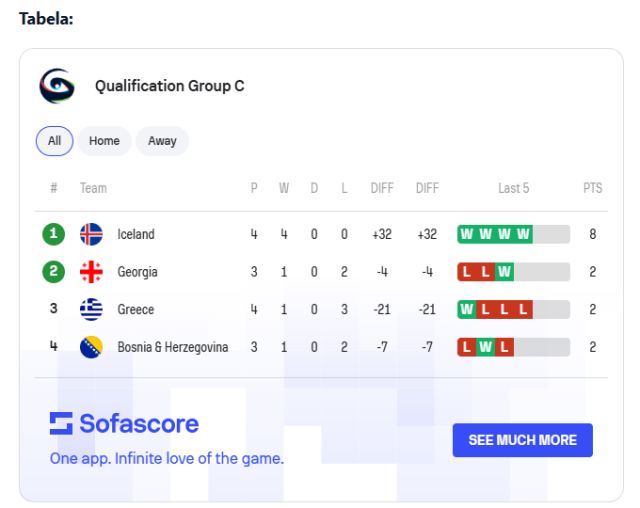Image resolution: width=640 pixels, height=508 pixels.
Task: Select the All standings filter
Action: 54,141
